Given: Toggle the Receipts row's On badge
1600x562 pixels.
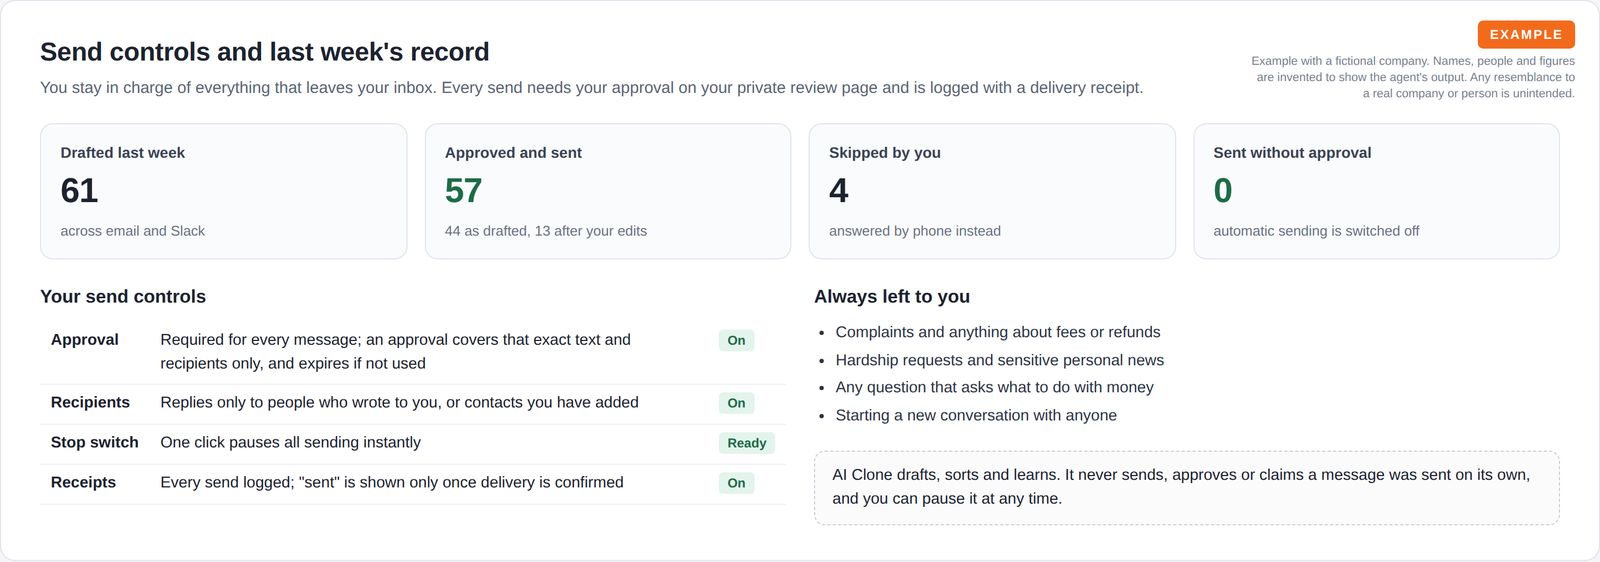Looking at the screenshot, I should pyautogui.click(x=736, y=483).
